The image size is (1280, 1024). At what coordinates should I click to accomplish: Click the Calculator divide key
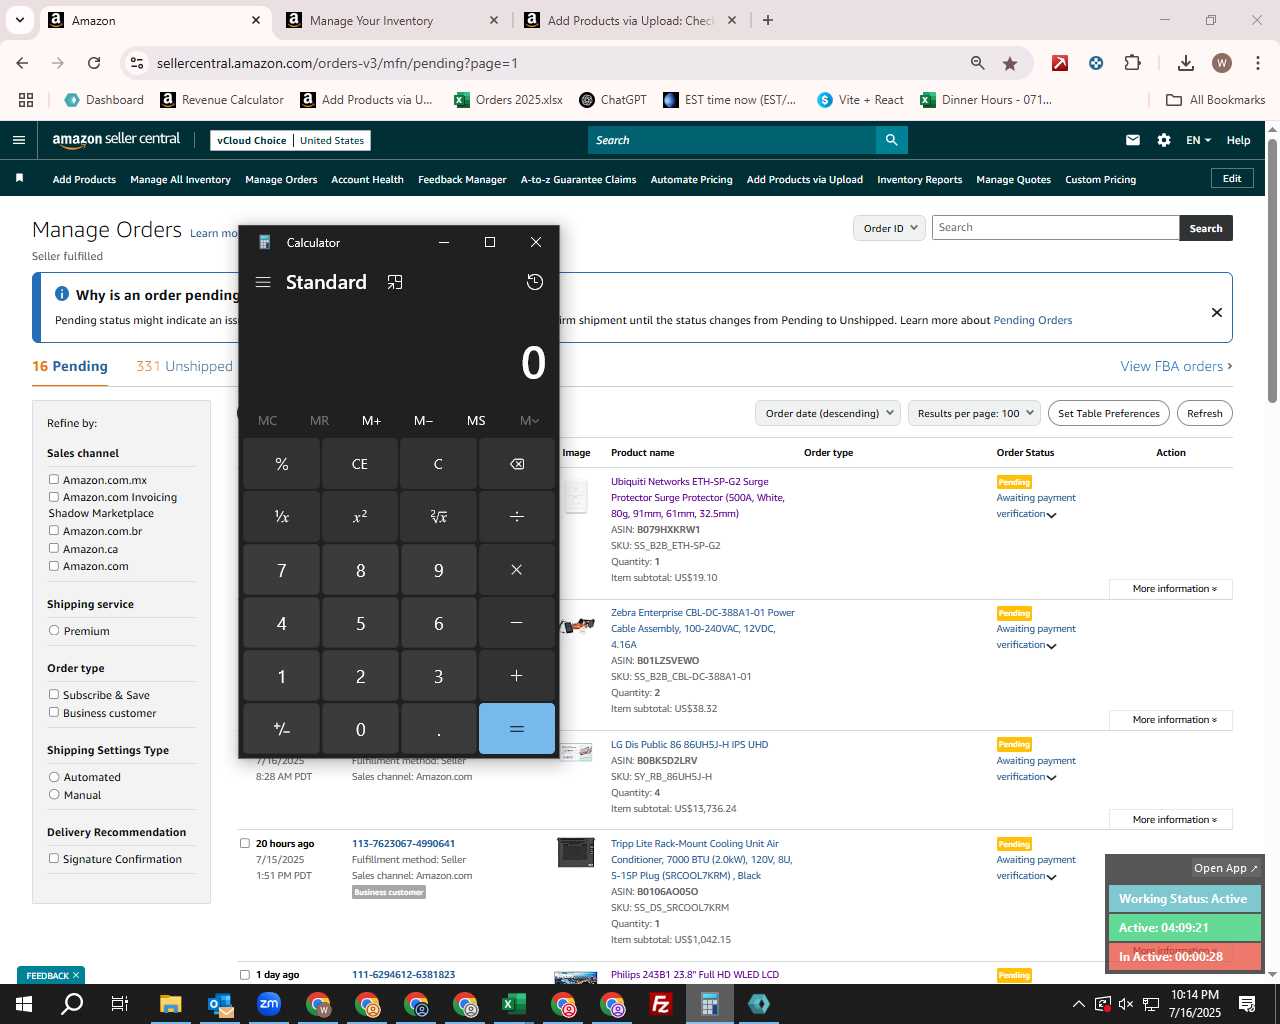[x=517, y=516]
